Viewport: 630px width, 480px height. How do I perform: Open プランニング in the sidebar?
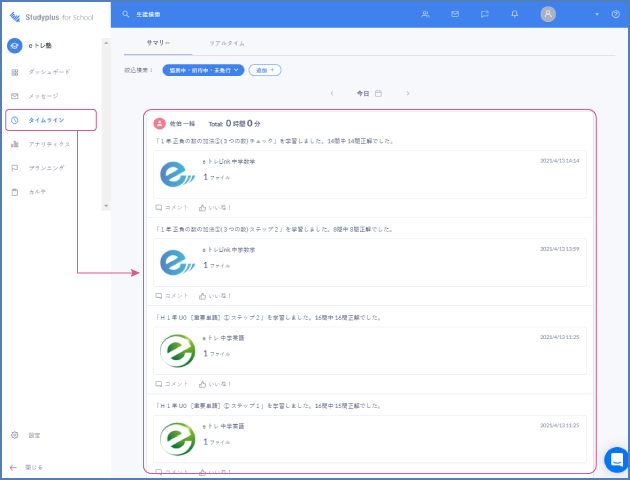tap(46, 168)
